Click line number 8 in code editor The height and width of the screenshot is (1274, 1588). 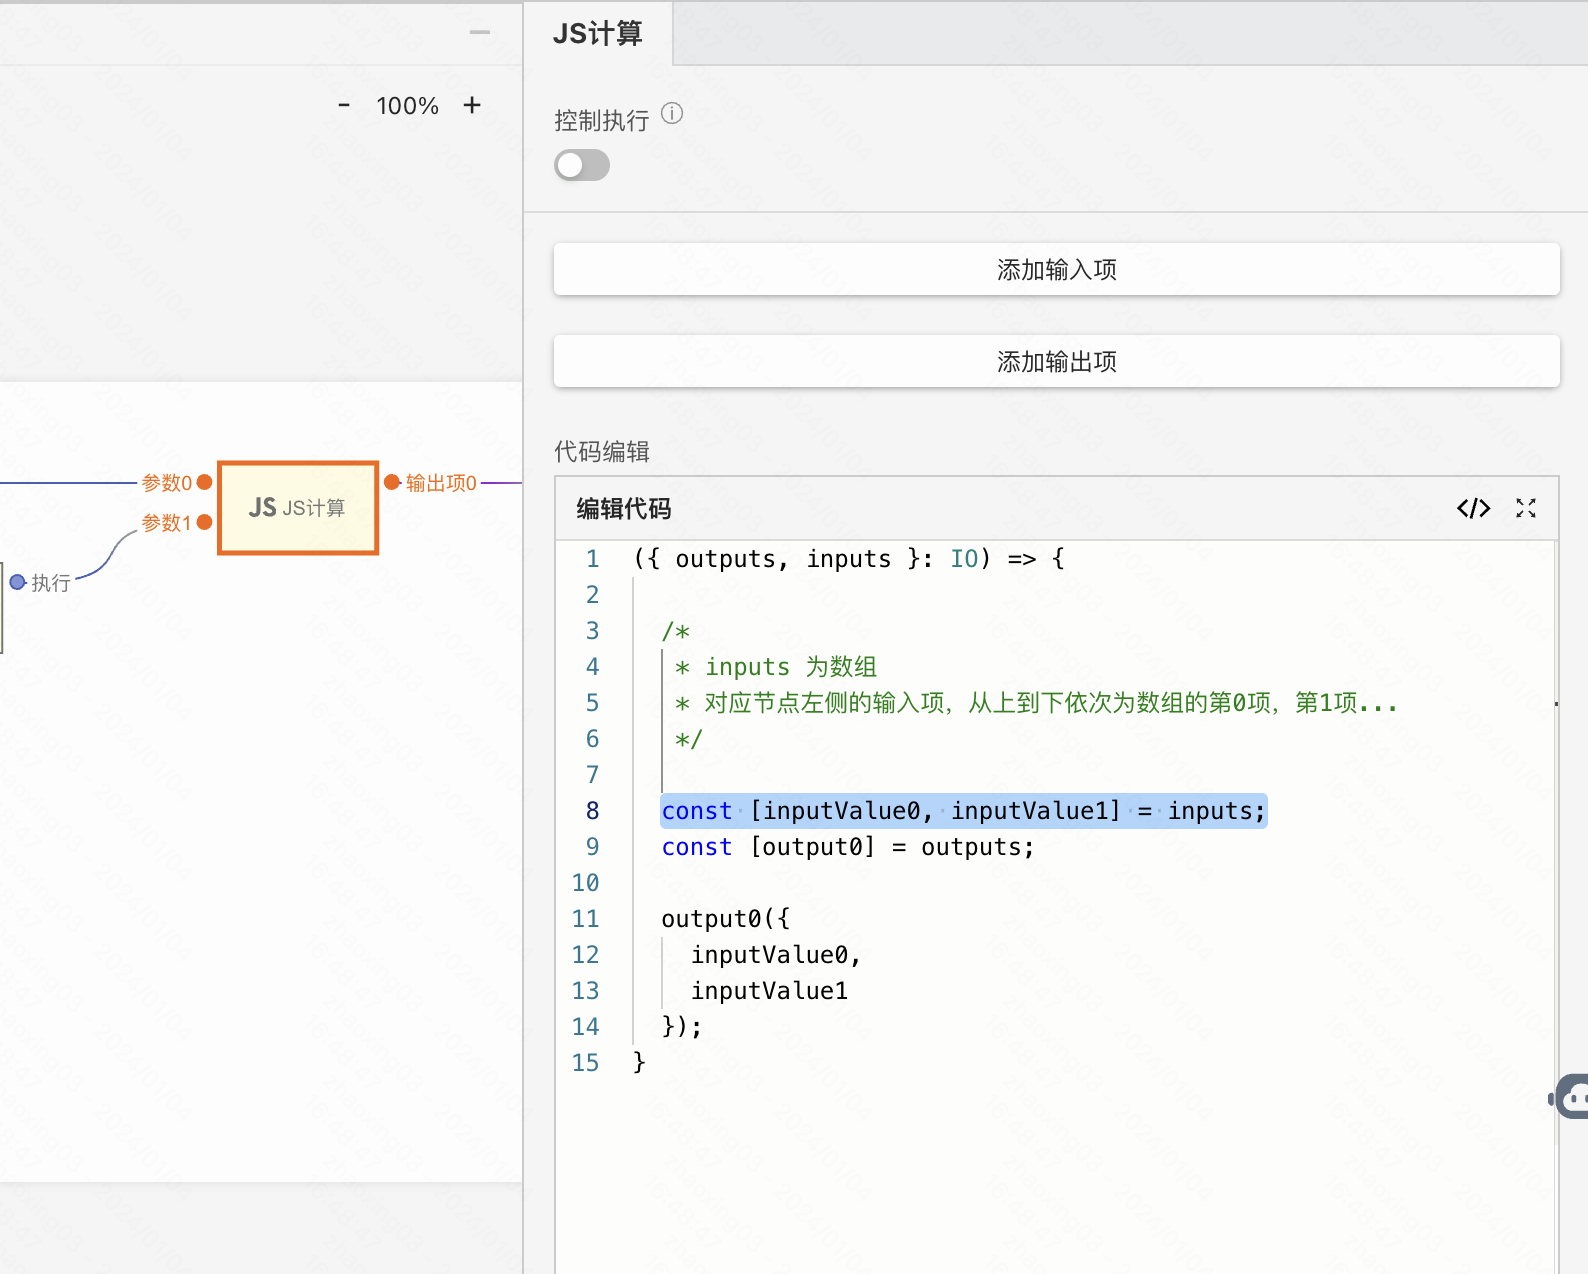point(592,811)
